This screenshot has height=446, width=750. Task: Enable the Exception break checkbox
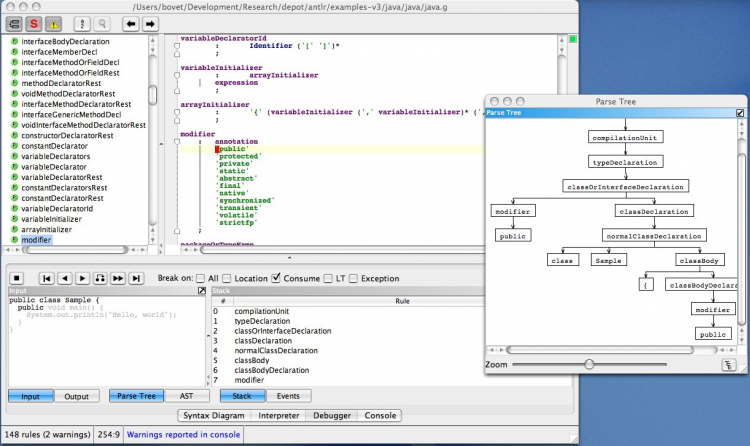click(x=353, y=278)
